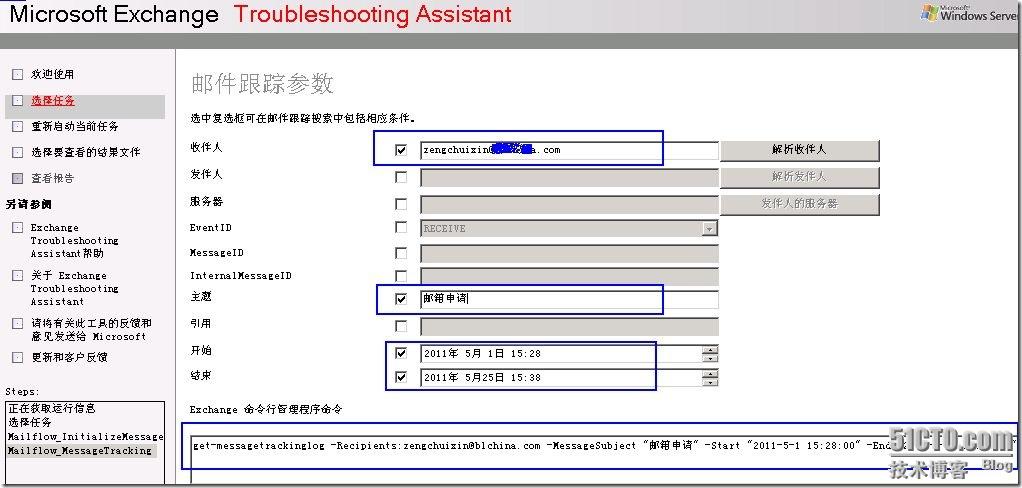Click the icon beside 欢迎使用
Image resolution: width=1022 pixels, height=488 pixels.
pyautogui.click(x=17, y=74)
